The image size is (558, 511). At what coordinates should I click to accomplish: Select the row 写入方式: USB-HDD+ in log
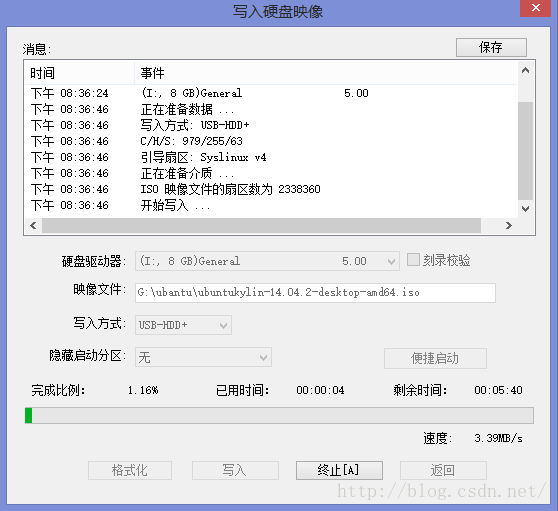(271, 125)
